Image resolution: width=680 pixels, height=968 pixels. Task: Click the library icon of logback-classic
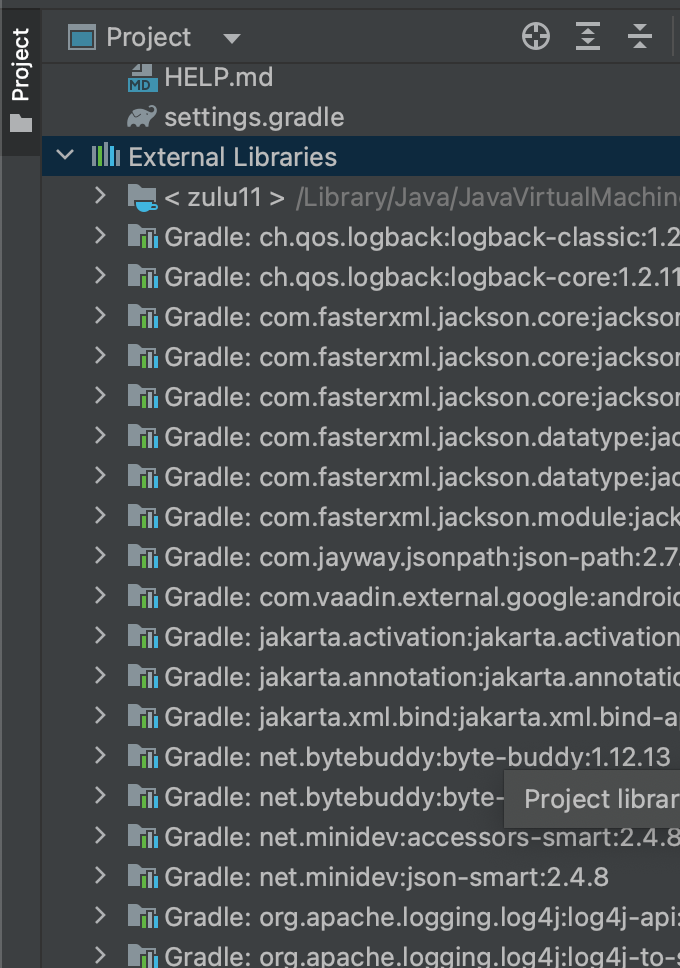coord(143,236)
